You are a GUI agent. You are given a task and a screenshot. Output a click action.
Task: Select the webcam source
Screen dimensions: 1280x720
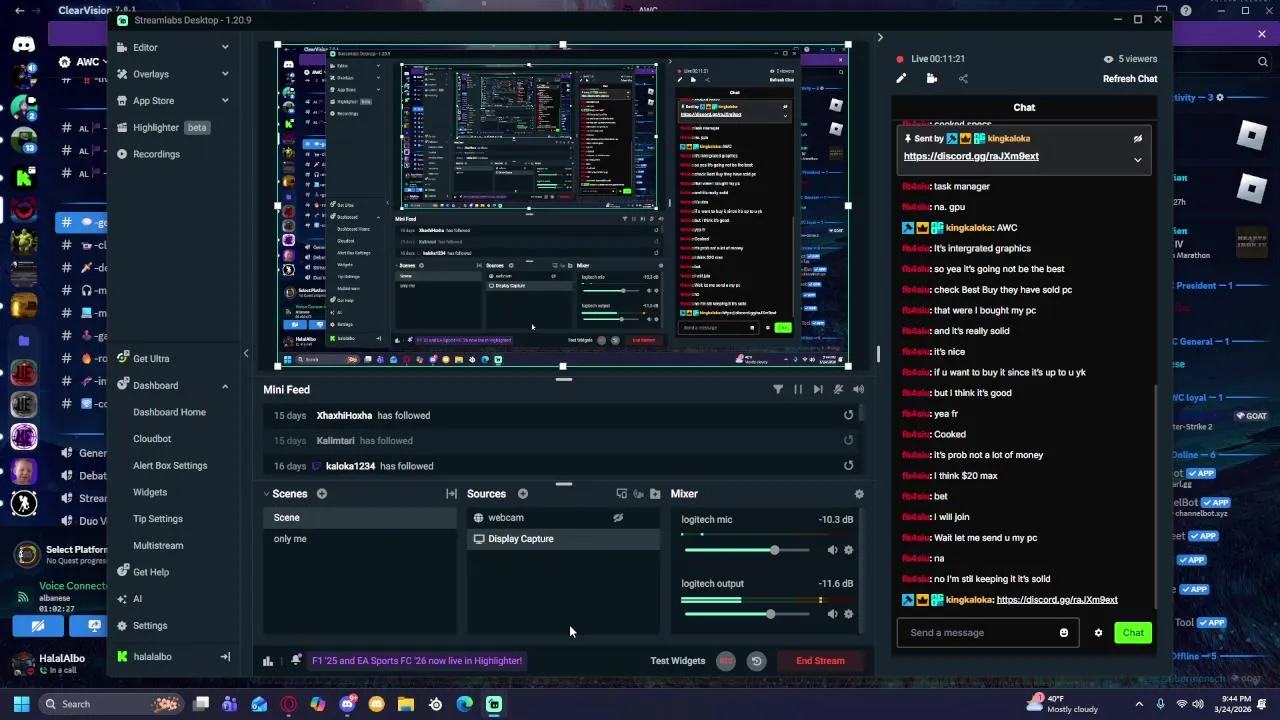[563, 517]
